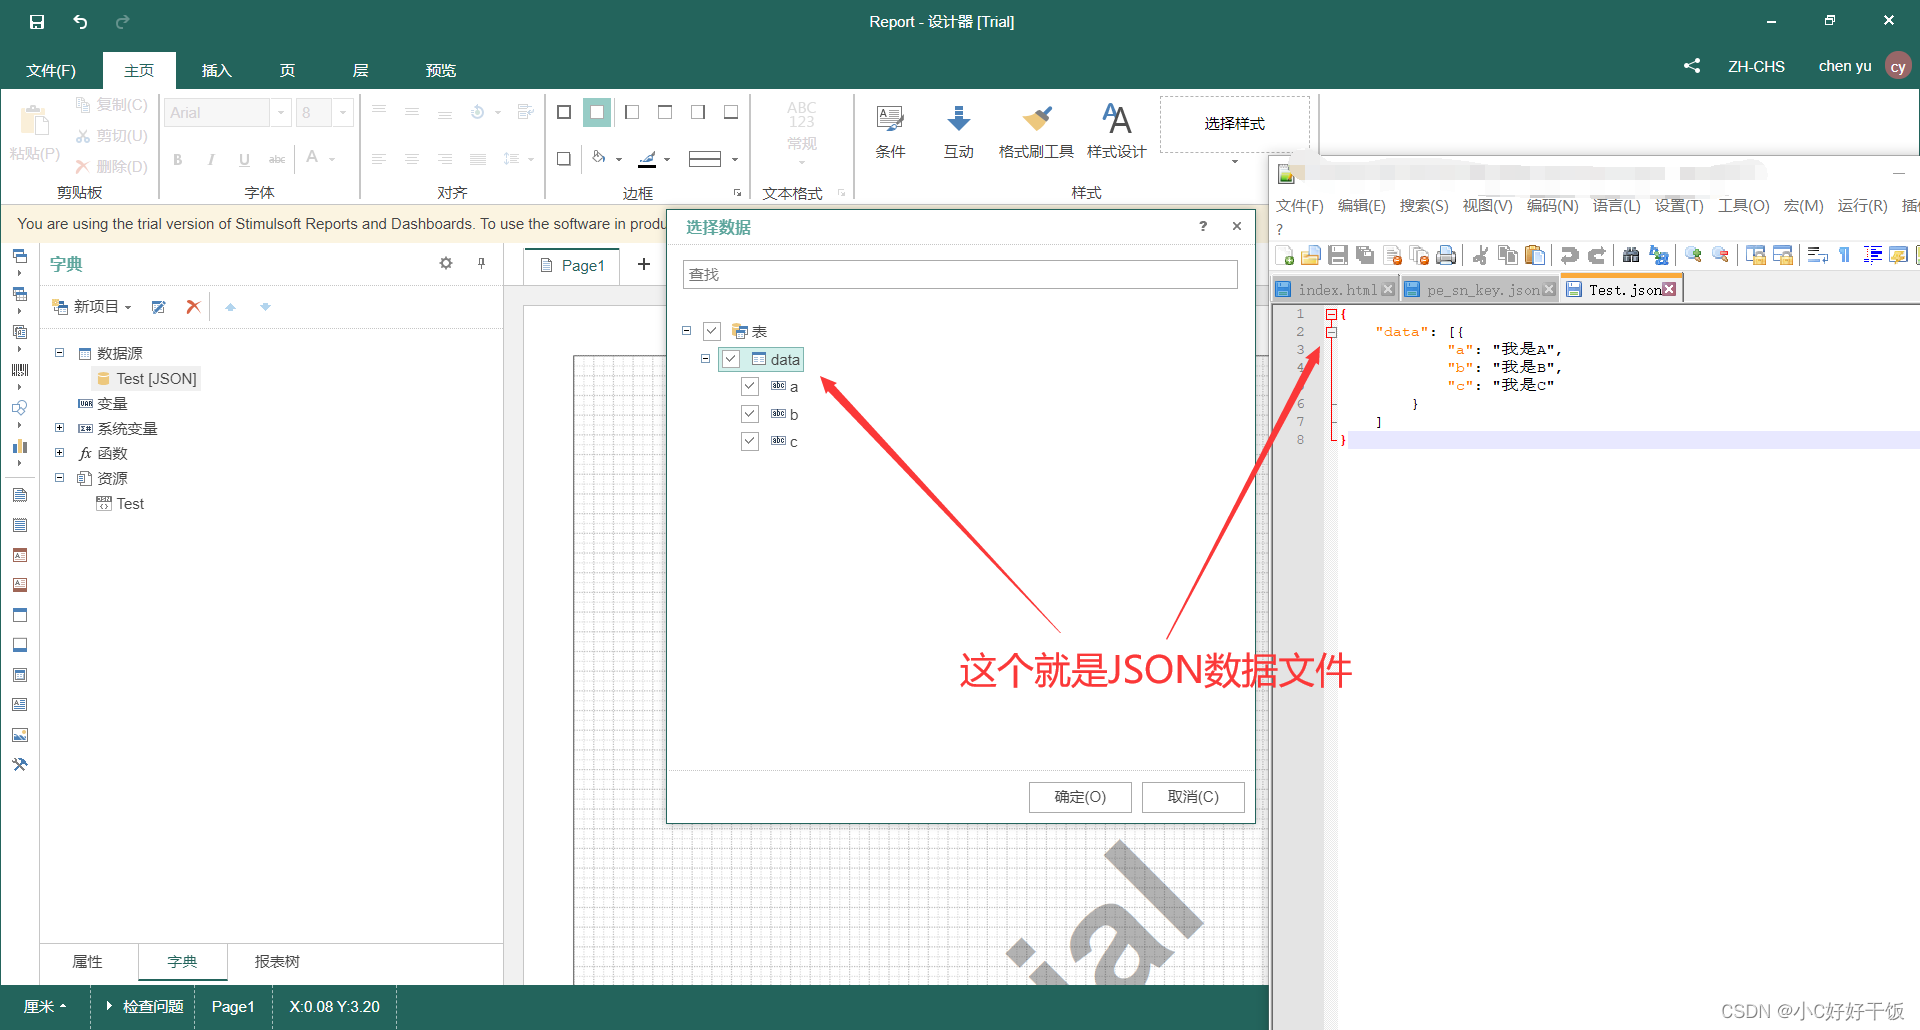Click the chart component icon in the left toolbox
The width and height of the screenshot is (1920, 1030).
tap(19, 446)
